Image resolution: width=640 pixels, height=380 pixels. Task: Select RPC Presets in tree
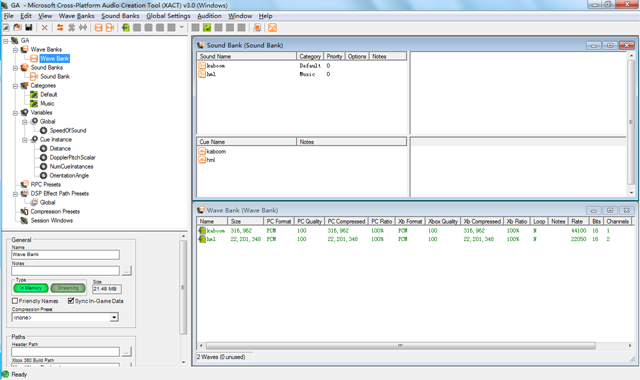(x=45, y=184)
